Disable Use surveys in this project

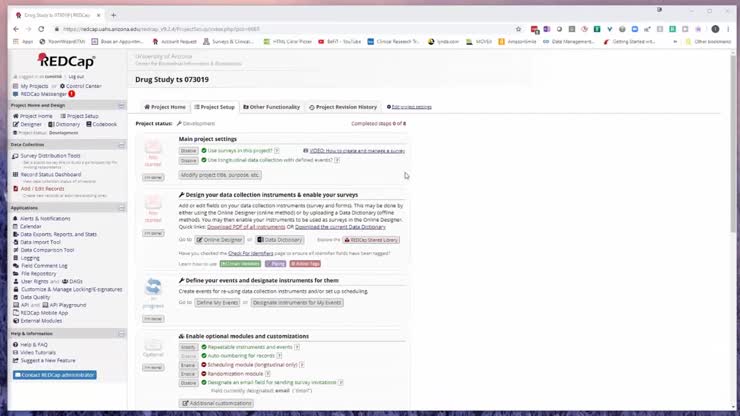(188, 151)
